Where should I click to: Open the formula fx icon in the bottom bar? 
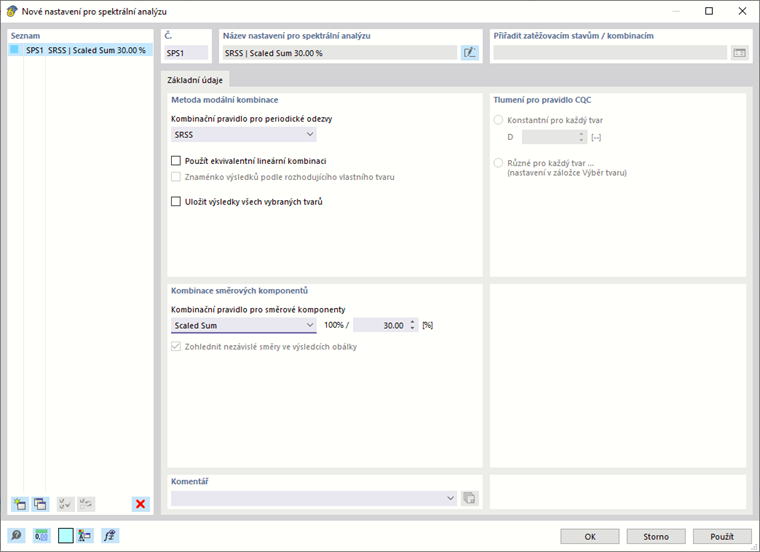110,536
